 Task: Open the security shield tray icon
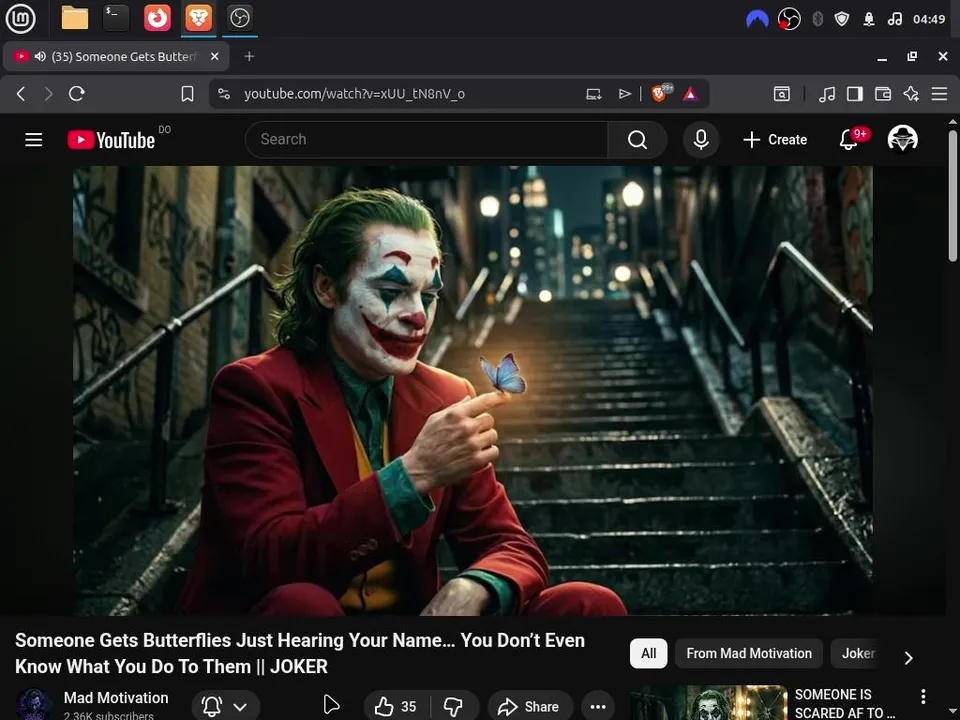pos(842,19)
